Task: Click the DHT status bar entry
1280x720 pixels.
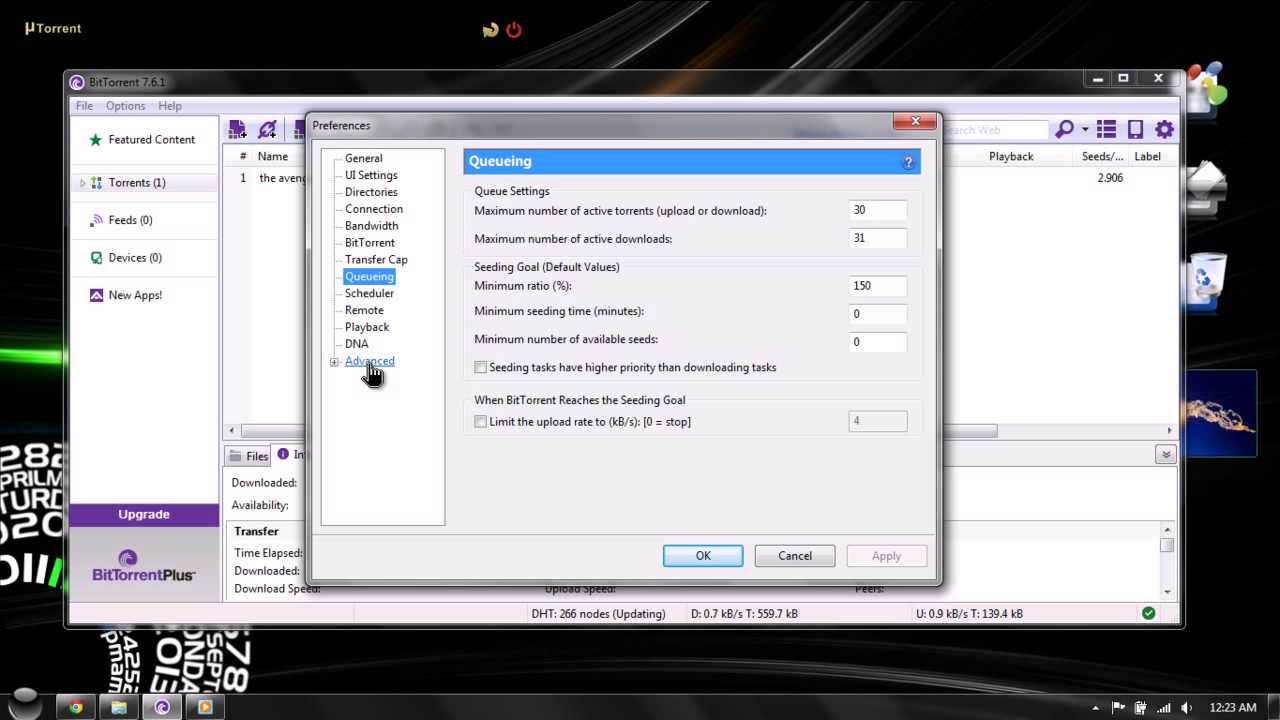Action: click(598, 614)
